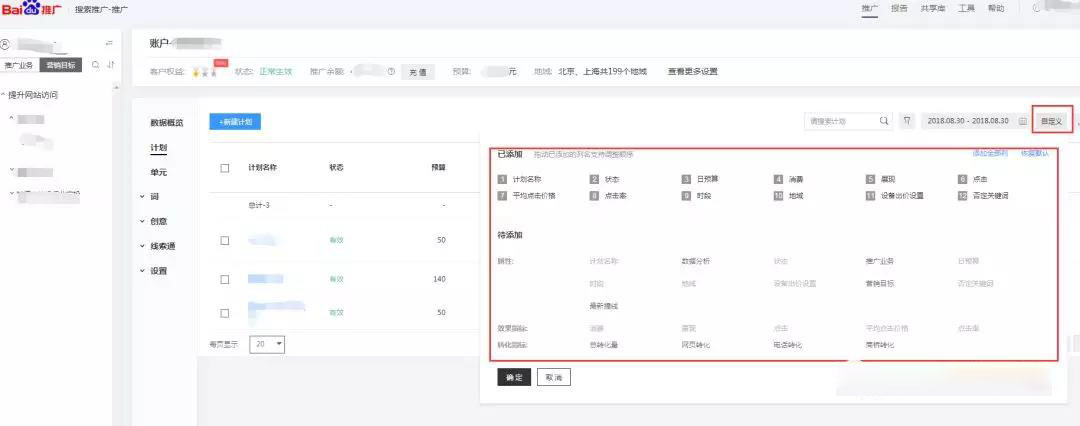This screenshot has height=426, width=1080.
Task: Collapse the 提升网站访问 tree node
Action: click(x=4, y=95)
